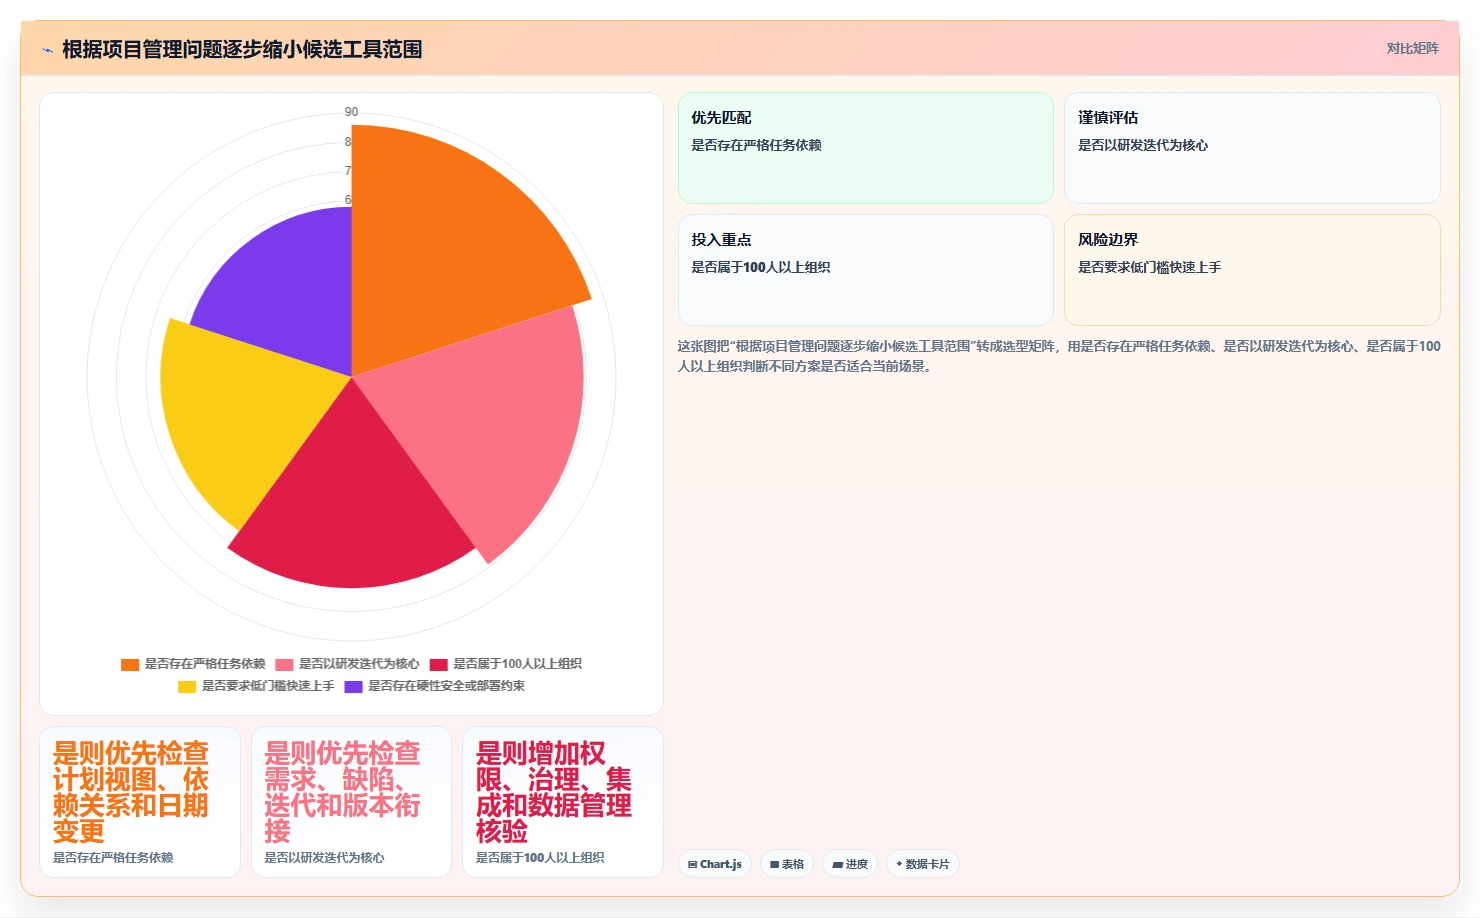Viewport: 1480px width, 918px height.
Task: Toggle the pink legend swatch 是否以研发迭代为核心
Action: (284, 664)
